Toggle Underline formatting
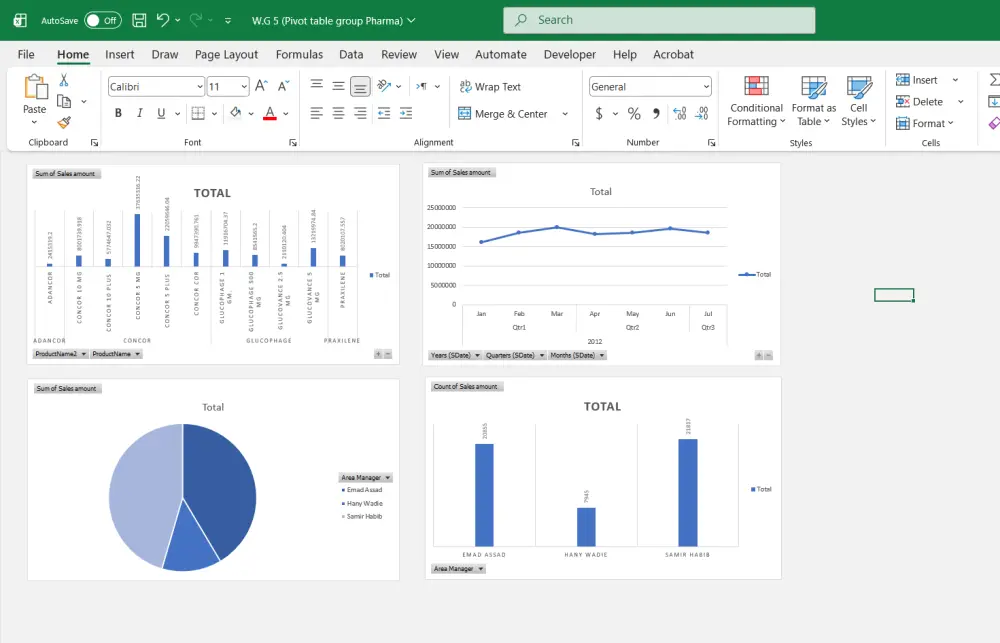Screen dimensions: 1000x643 [x=161, y=114]
